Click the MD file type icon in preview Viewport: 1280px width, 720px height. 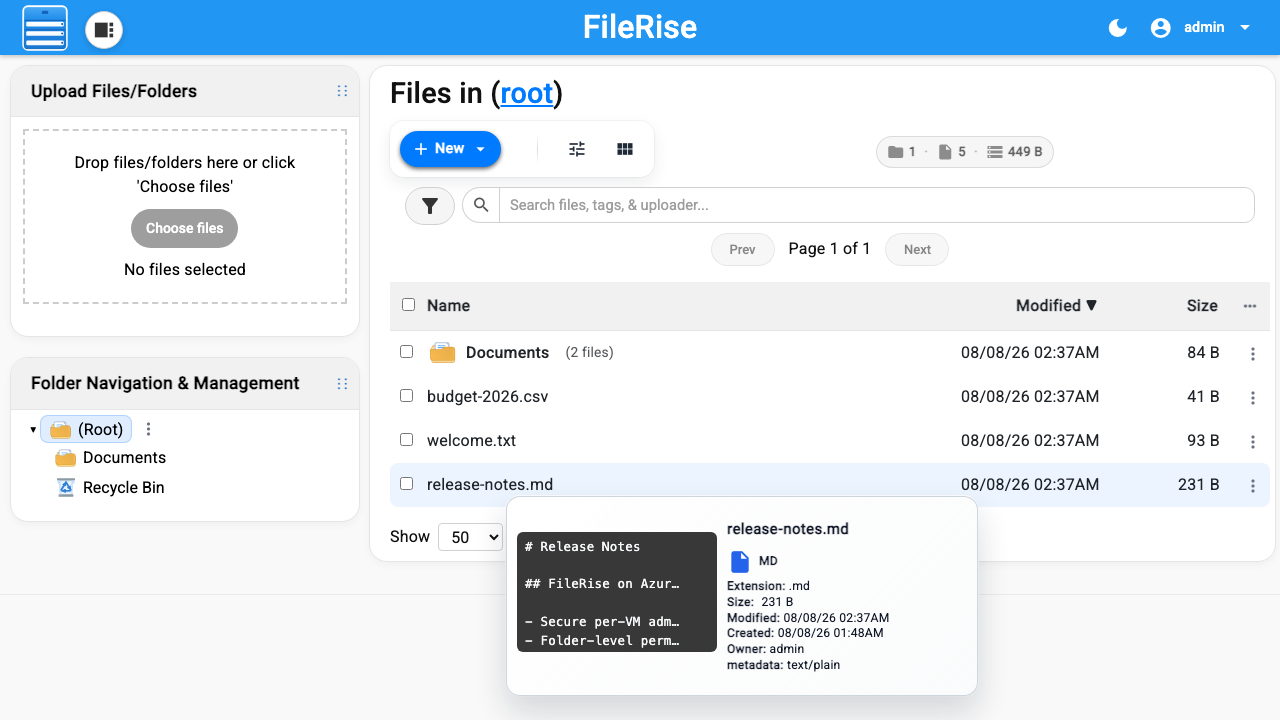click(740, 561)
